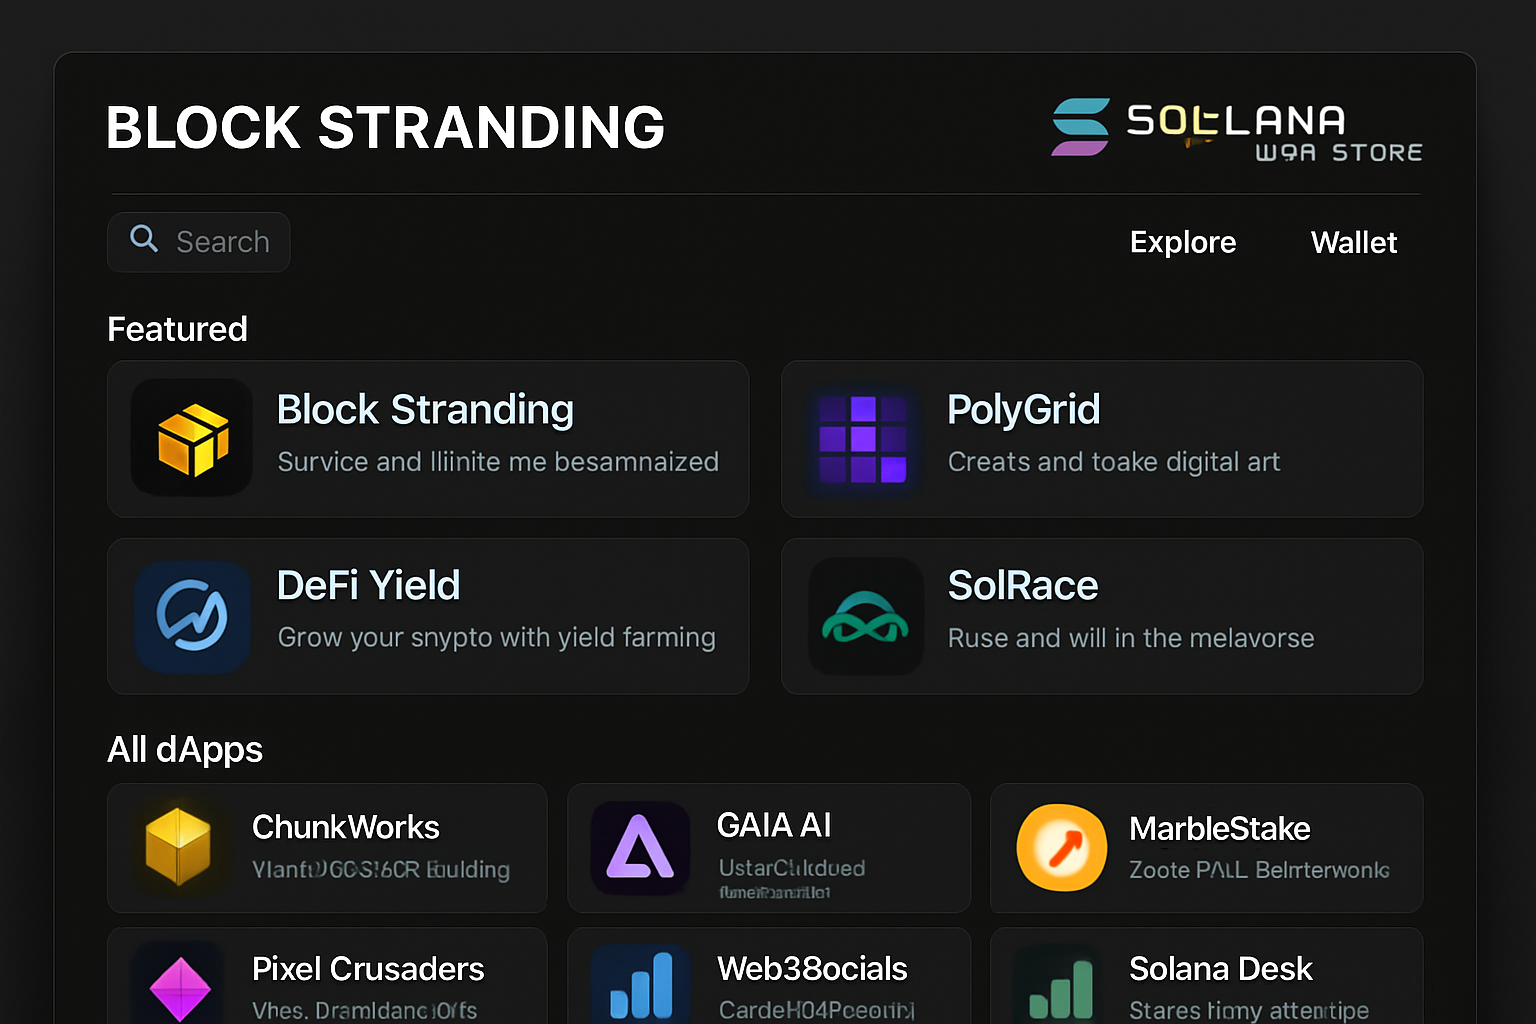Click the GAIA AI triangle icon
This screenshot has height=1024, width=1536.
(x=640, y=848)
